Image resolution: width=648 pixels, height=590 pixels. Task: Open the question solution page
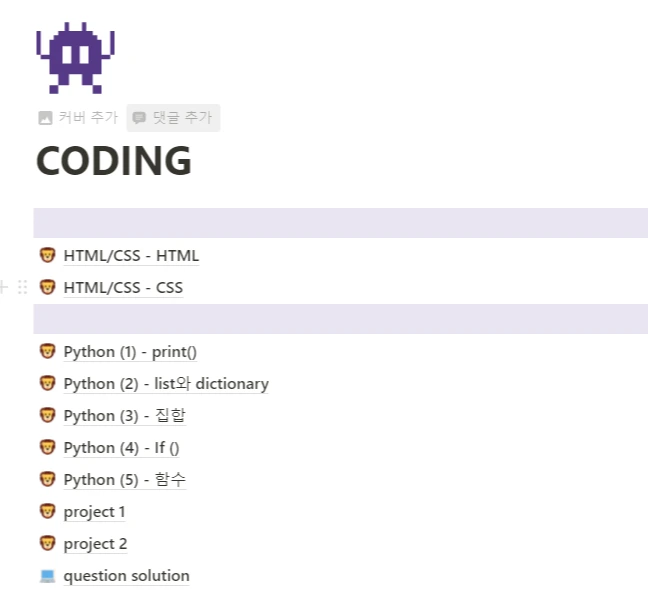[126, 576]
